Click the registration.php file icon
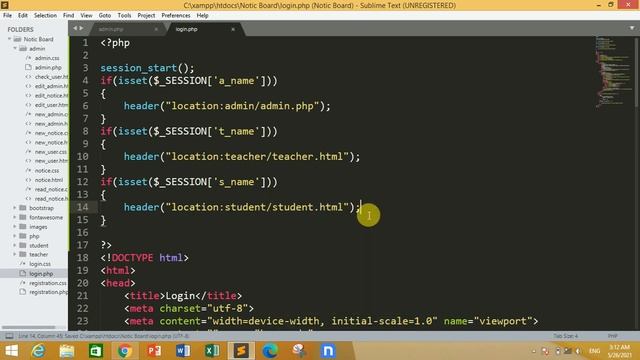Image resolution: width=640 pixels, height=360 pixels. point(23,292)
